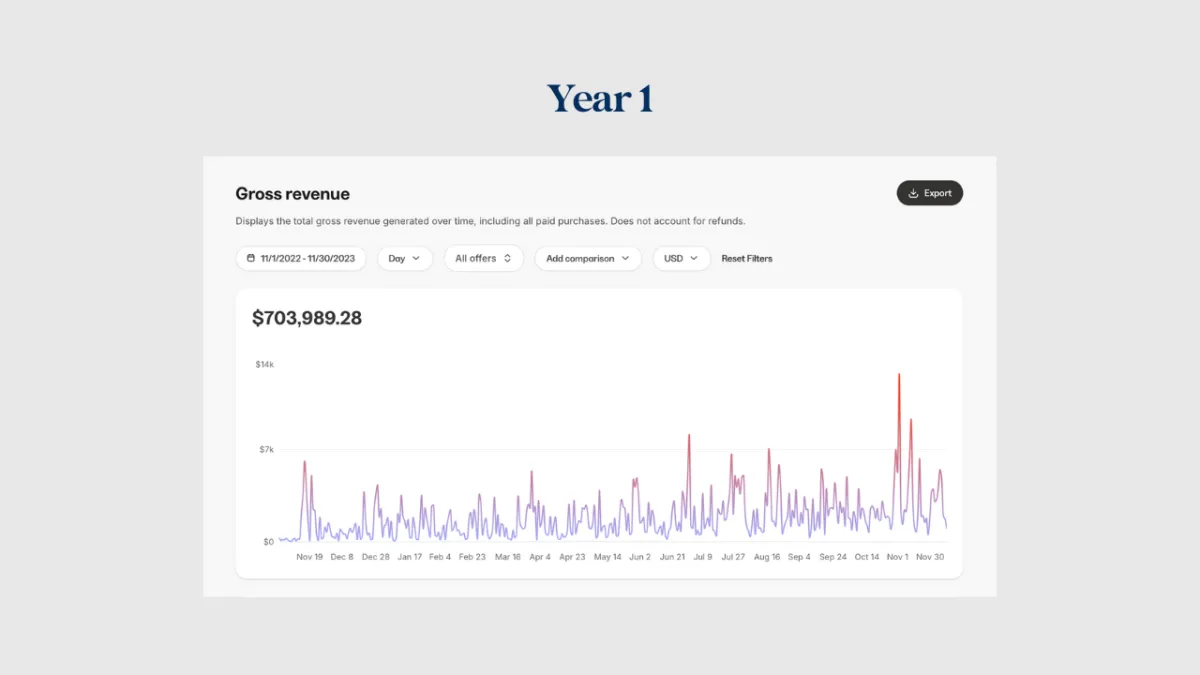Open the 11/1/2022 - 11/30/2023 date range
The height and width of the screenshot is (675, 1200).
point(301,258)
